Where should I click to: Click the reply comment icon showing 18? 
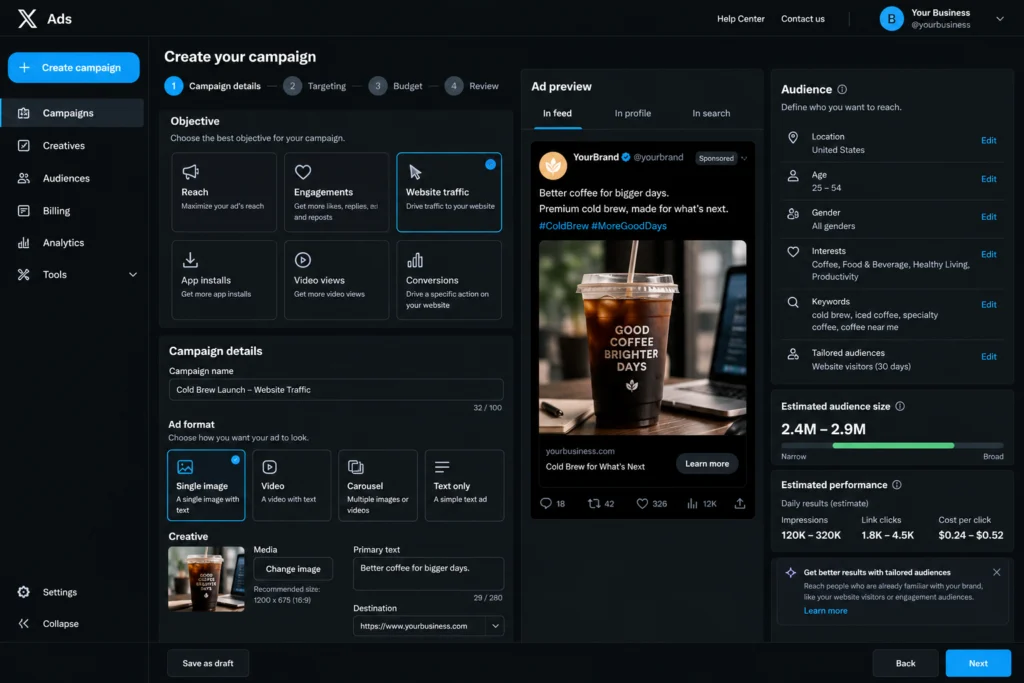pyautogui.click(x=546, y=503)
